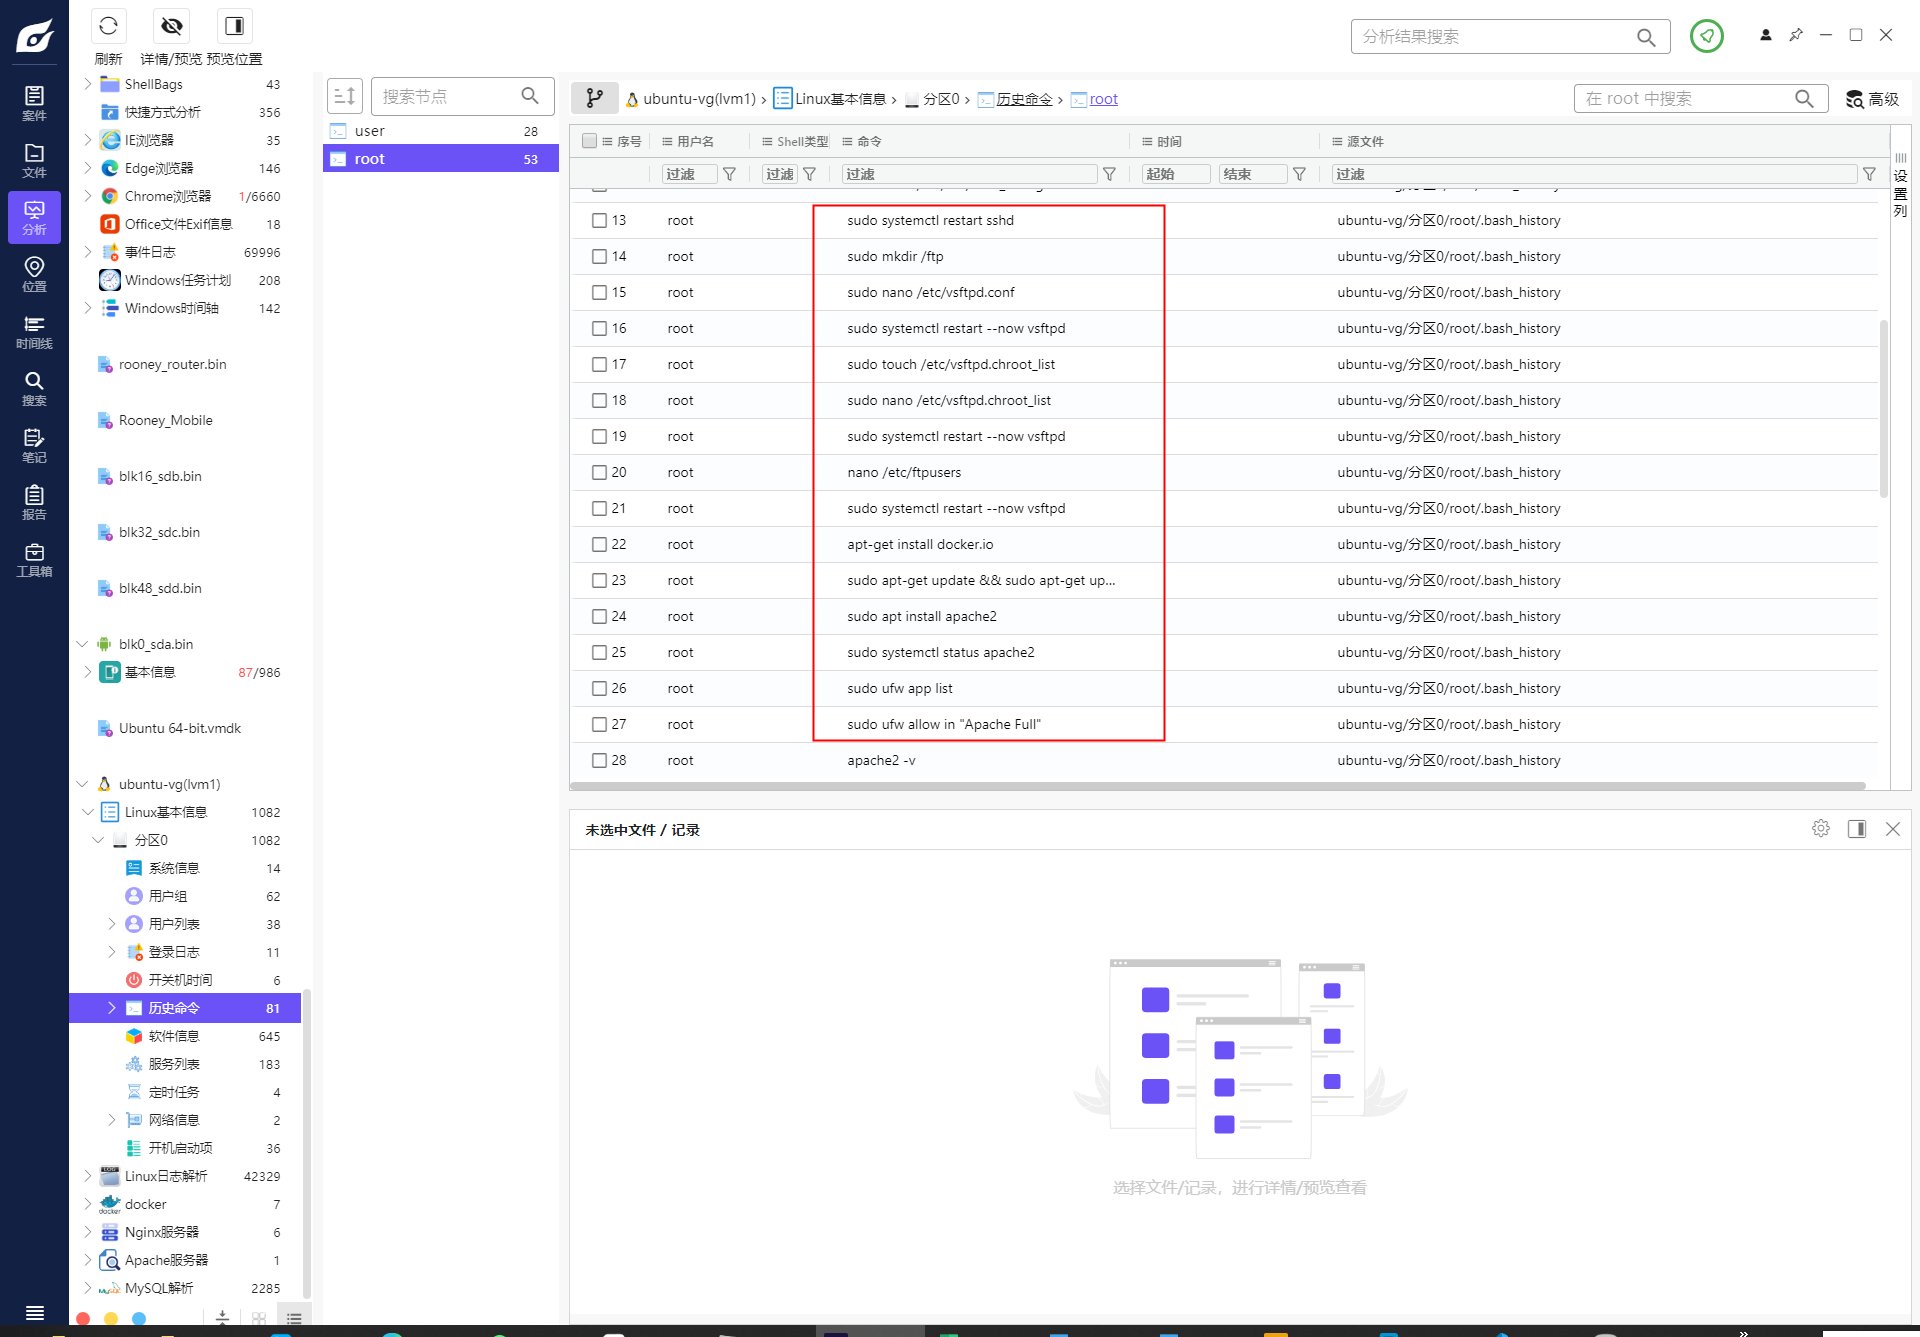
Task: Expand the Chrome浏览器 tree node
Action: [x=87, y=196]
